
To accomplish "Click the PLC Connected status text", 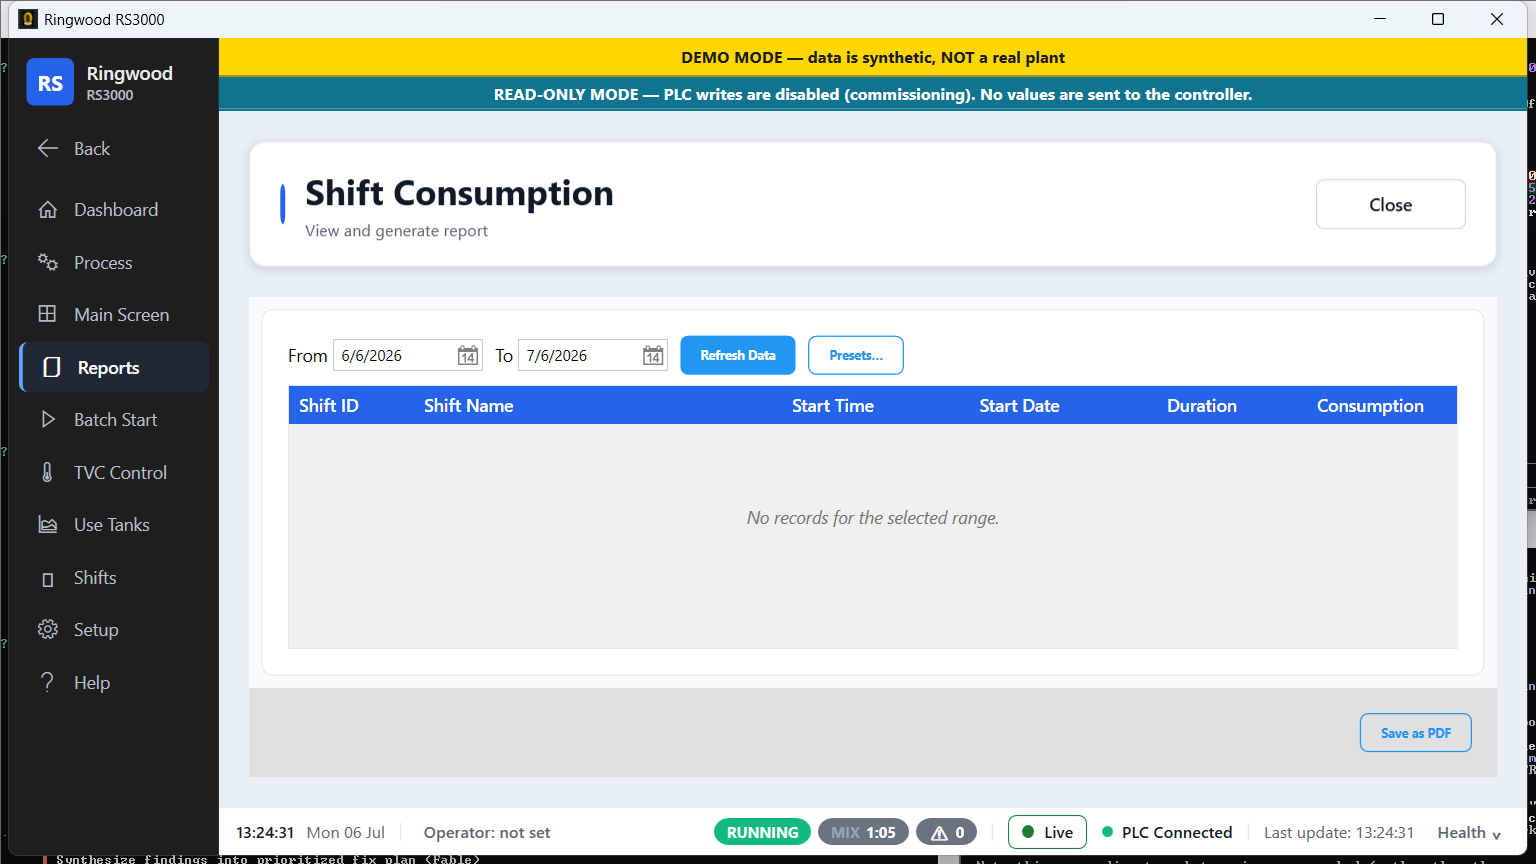I will [1176, 832].
